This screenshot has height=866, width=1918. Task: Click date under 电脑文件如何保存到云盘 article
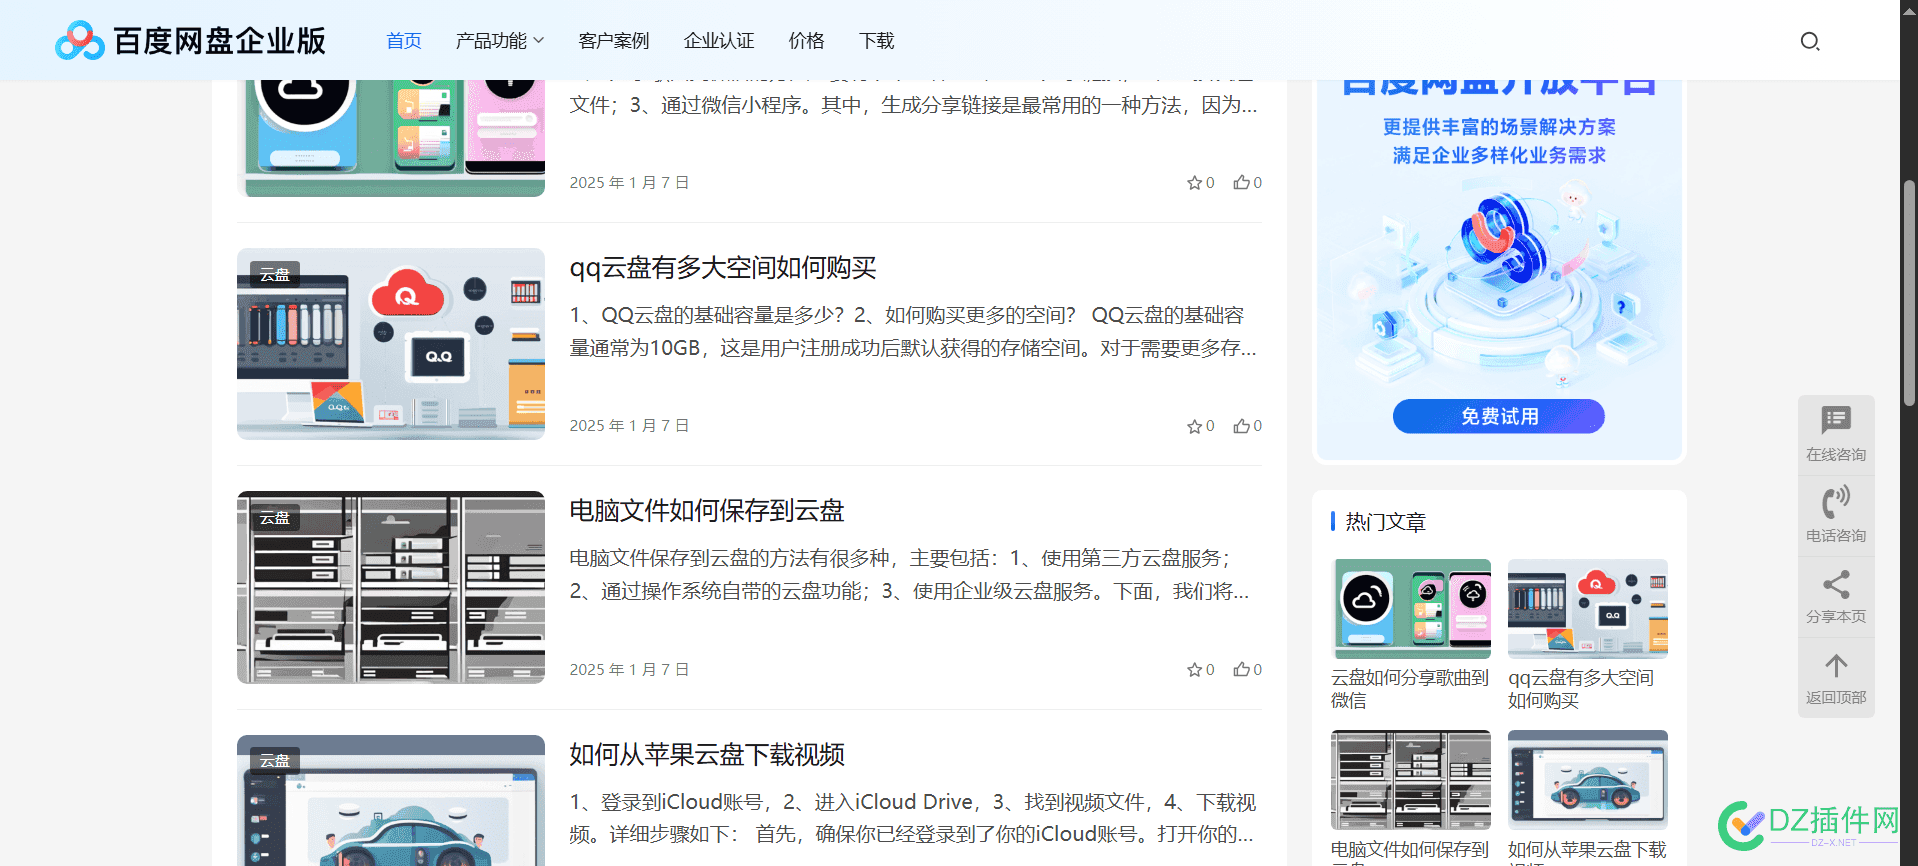tap(629, 670)
